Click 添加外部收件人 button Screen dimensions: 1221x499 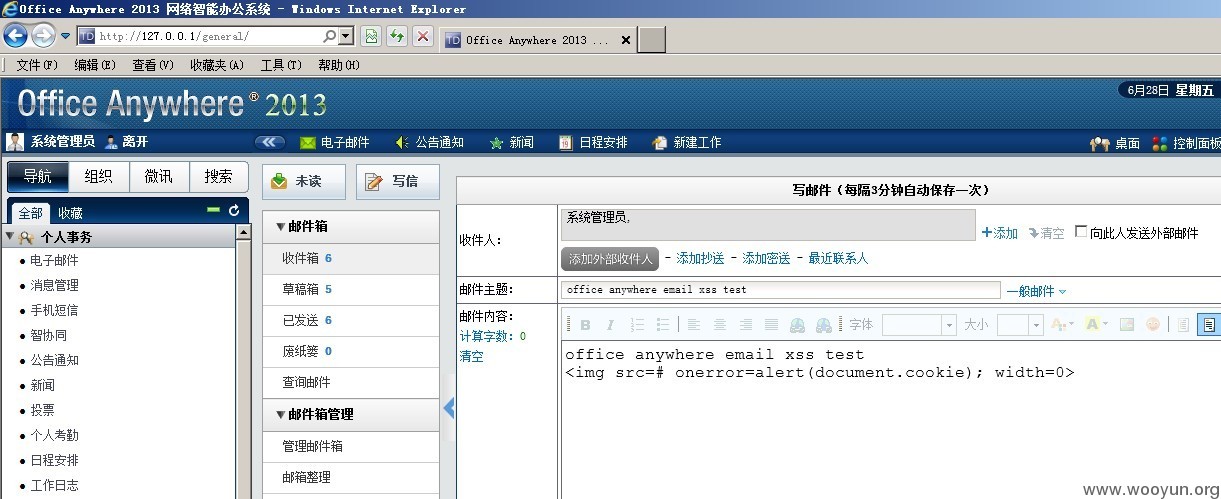(x=609, y=259)
